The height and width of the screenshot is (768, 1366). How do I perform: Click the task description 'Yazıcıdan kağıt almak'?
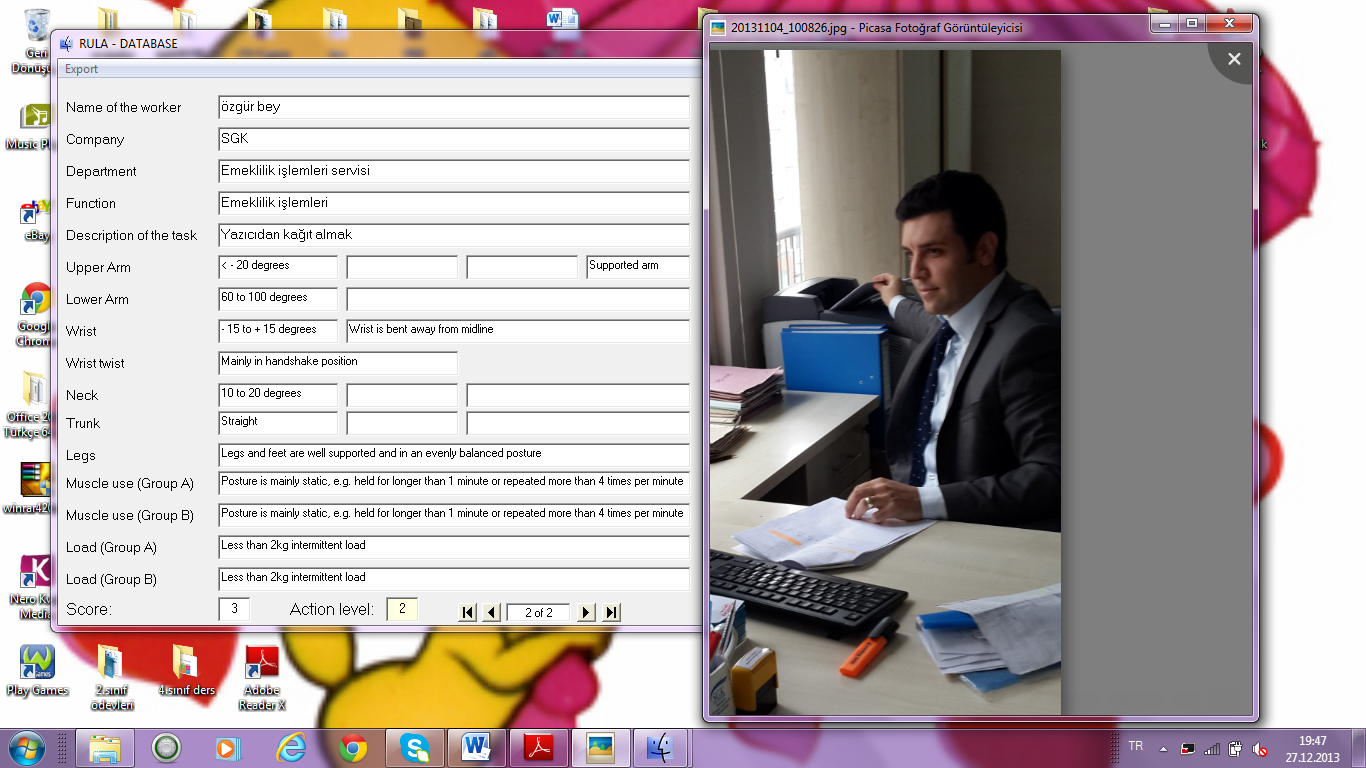454,235
